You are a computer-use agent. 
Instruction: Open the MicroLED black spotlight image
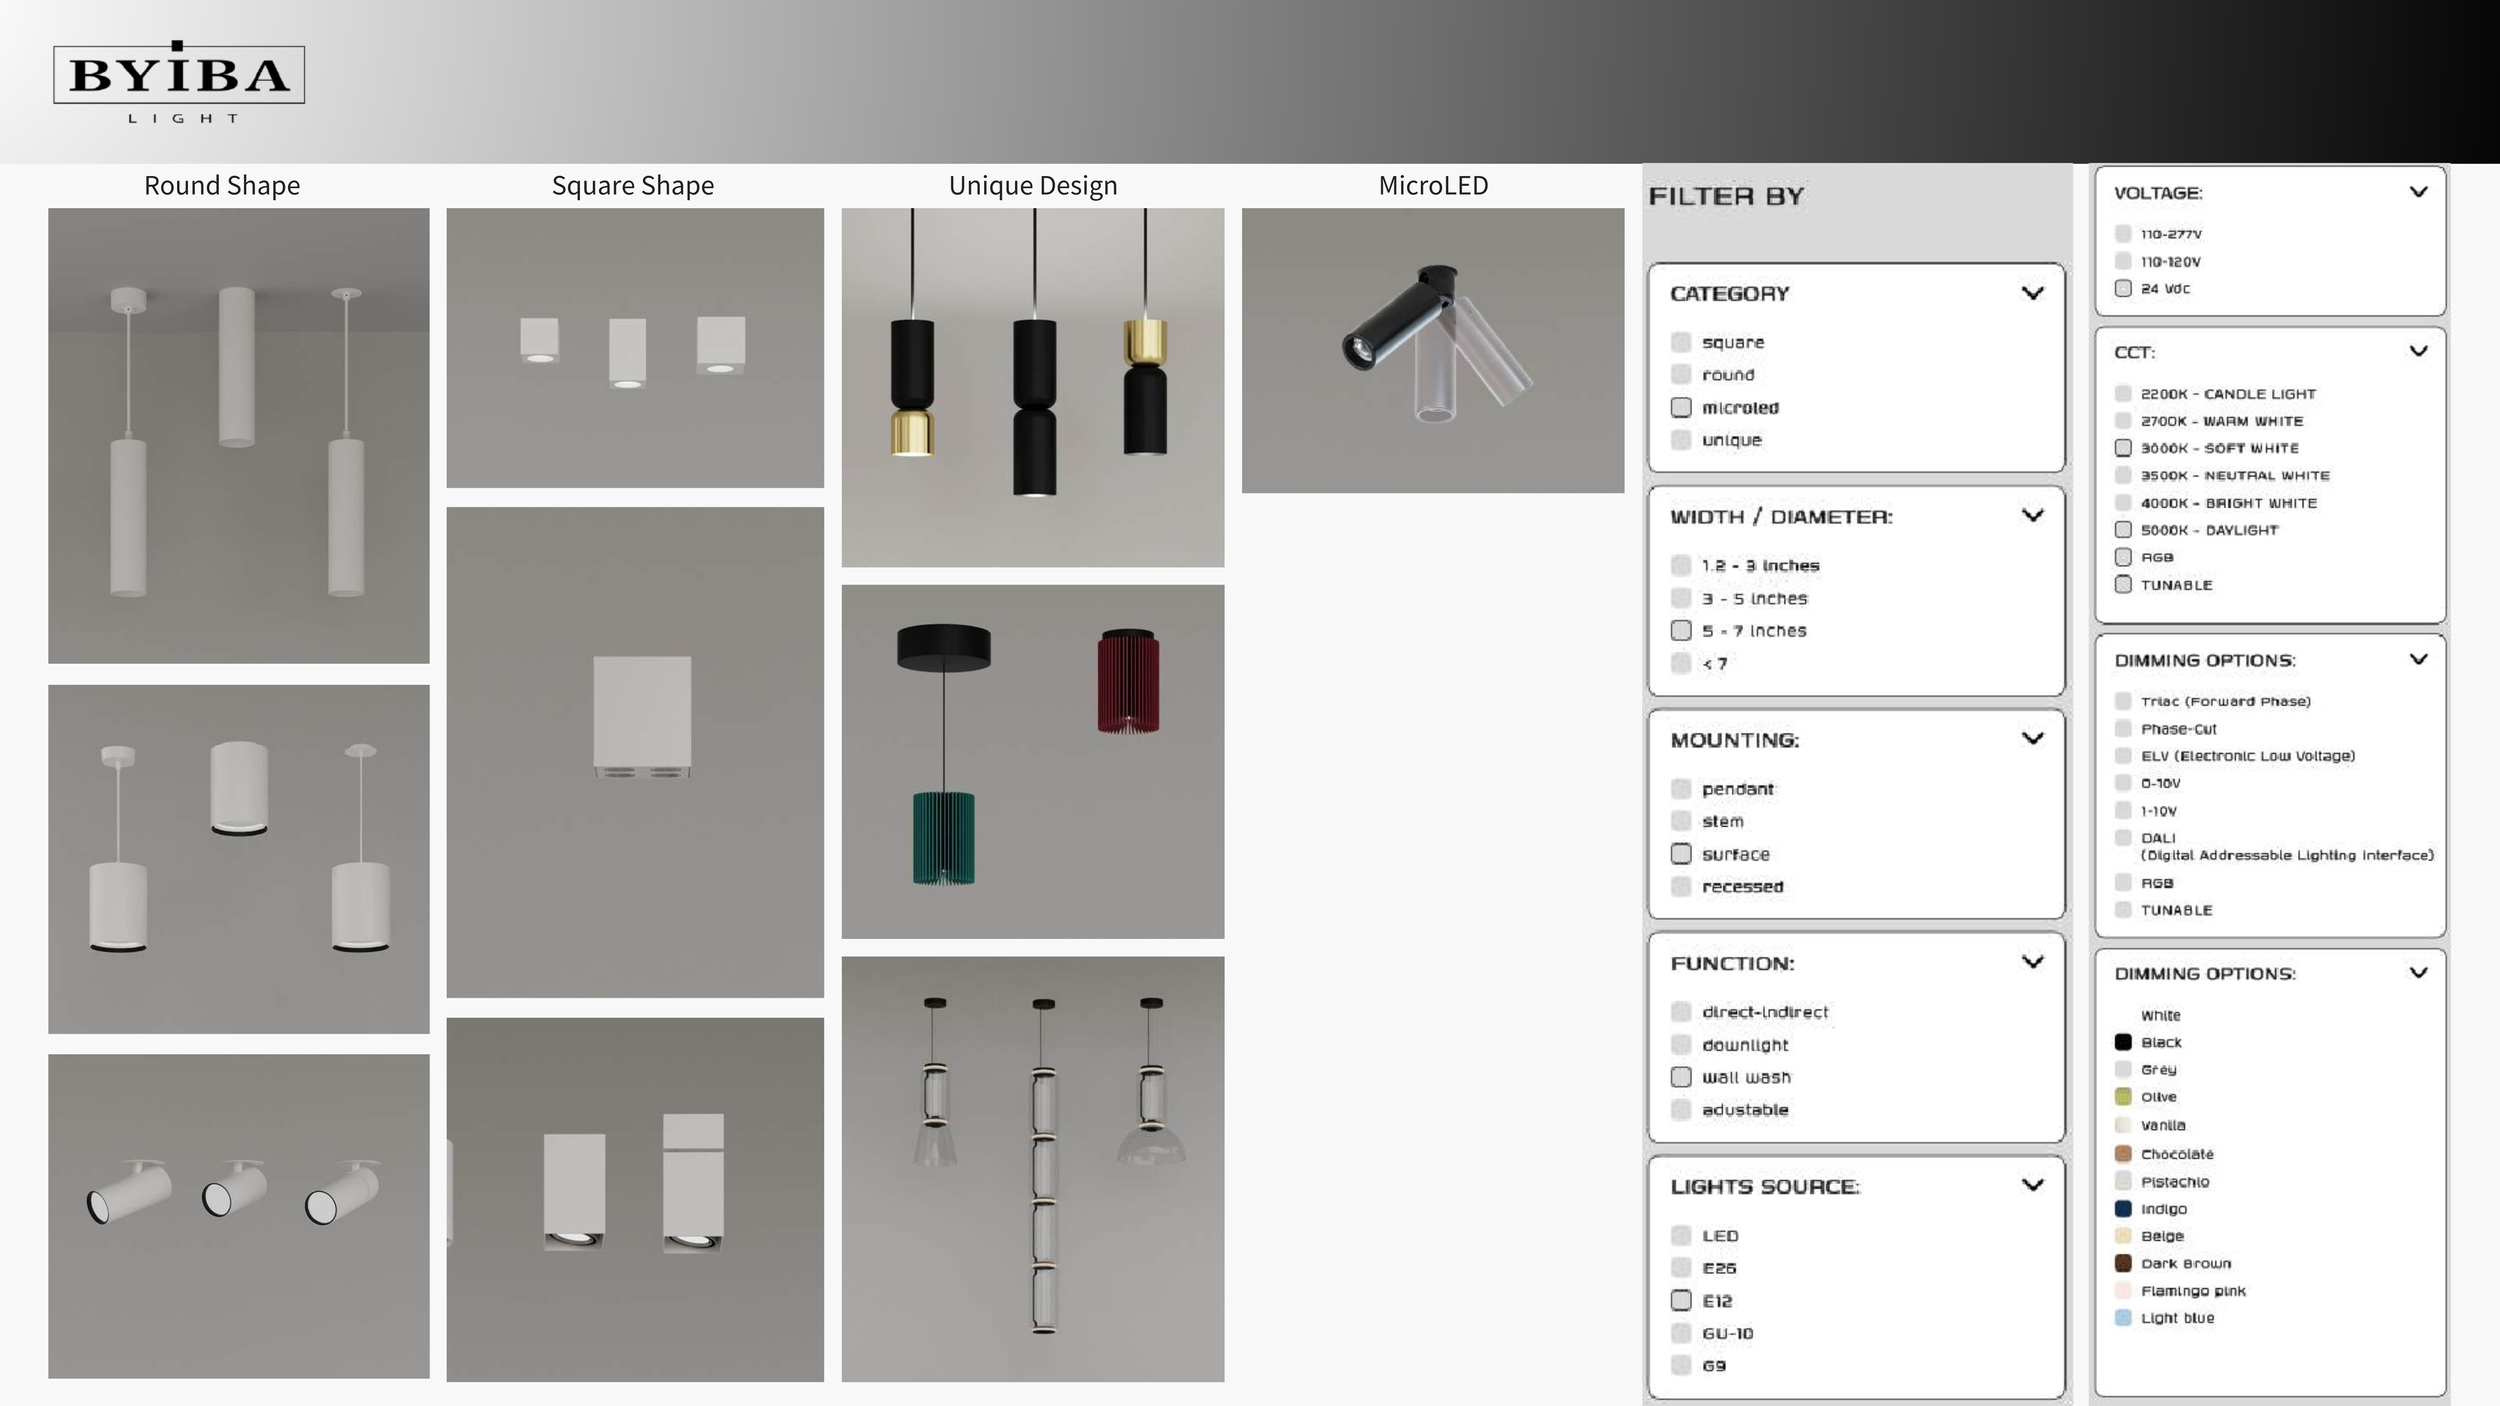pos(1432,350)
